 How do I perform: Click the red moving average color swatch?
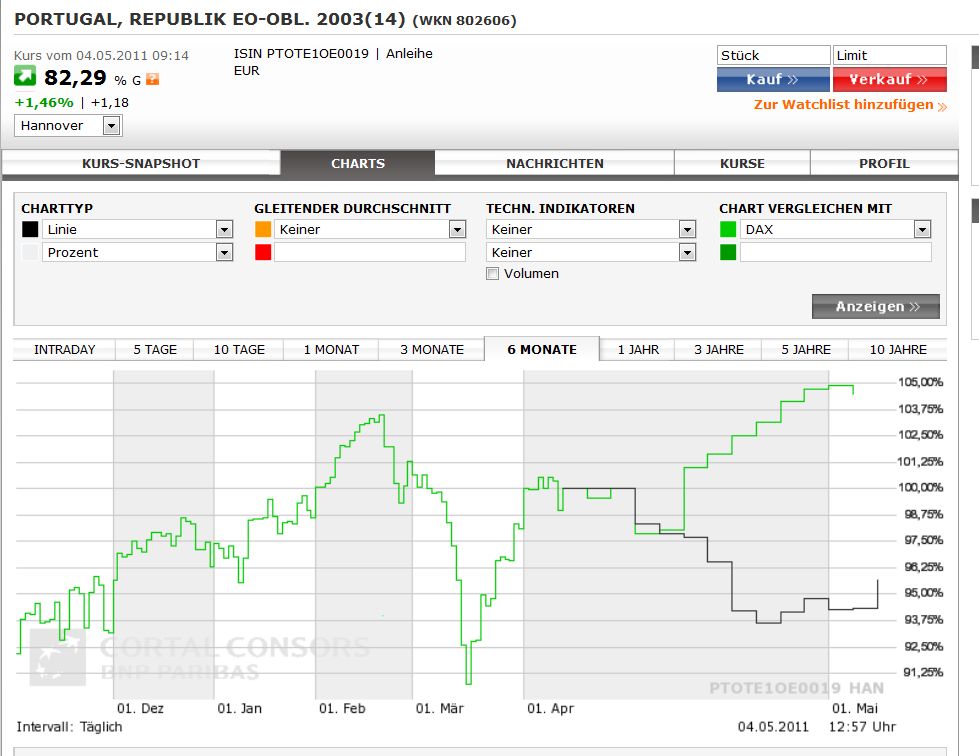point(263,253)
